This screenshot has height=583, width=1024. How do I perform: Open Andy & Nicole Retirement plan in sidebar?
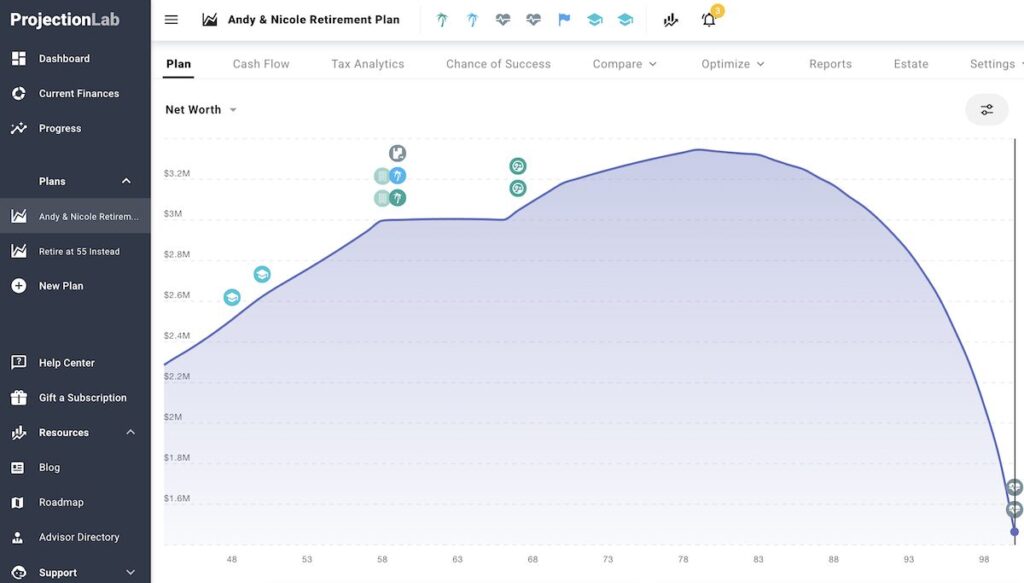point(75,216)
